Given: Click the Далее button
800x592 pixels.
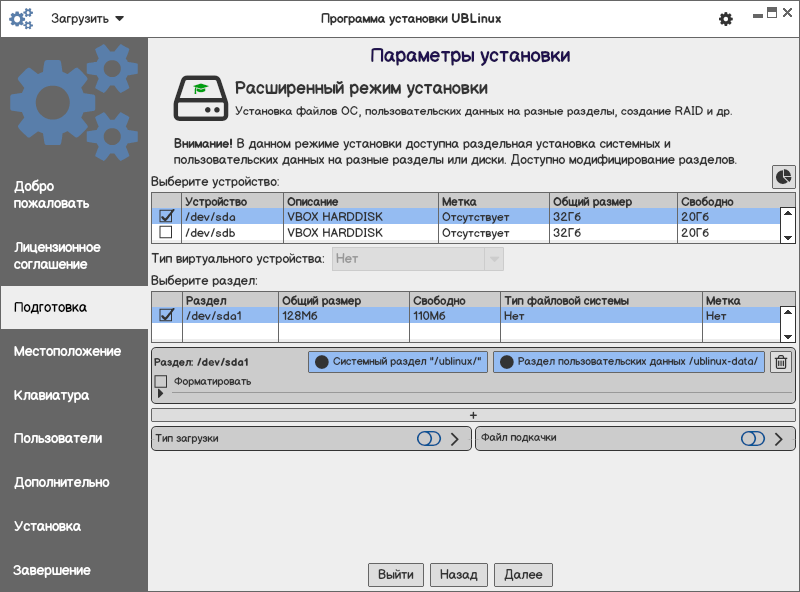Looking at the screenshot, I should 523,575.
